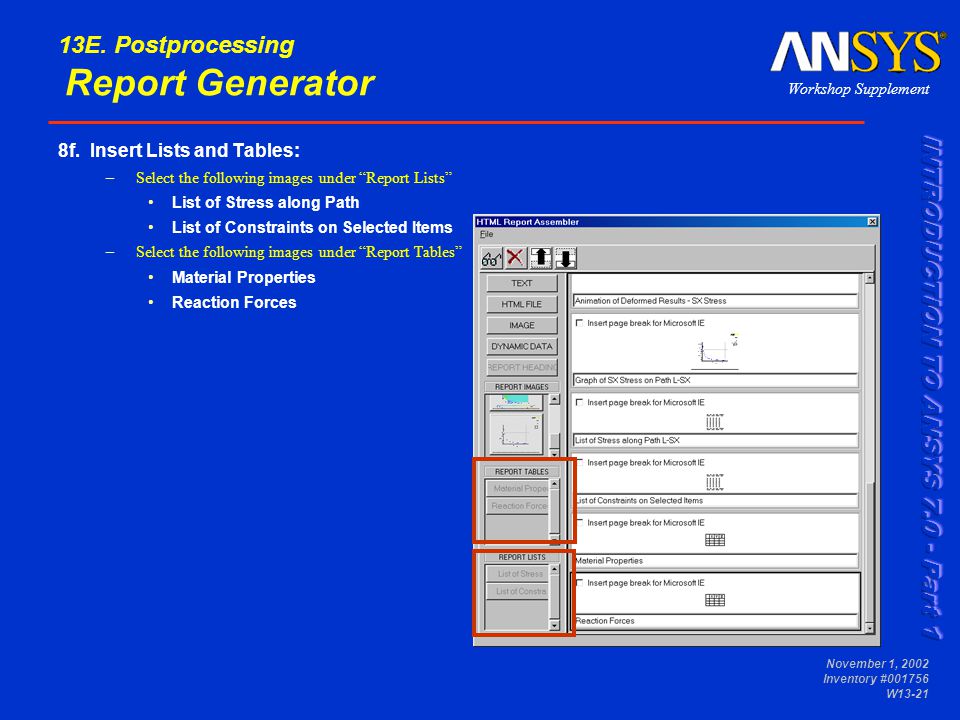Check page break box above List of Constraints
This screenshot has height=720, width=960.
point(579,462)
